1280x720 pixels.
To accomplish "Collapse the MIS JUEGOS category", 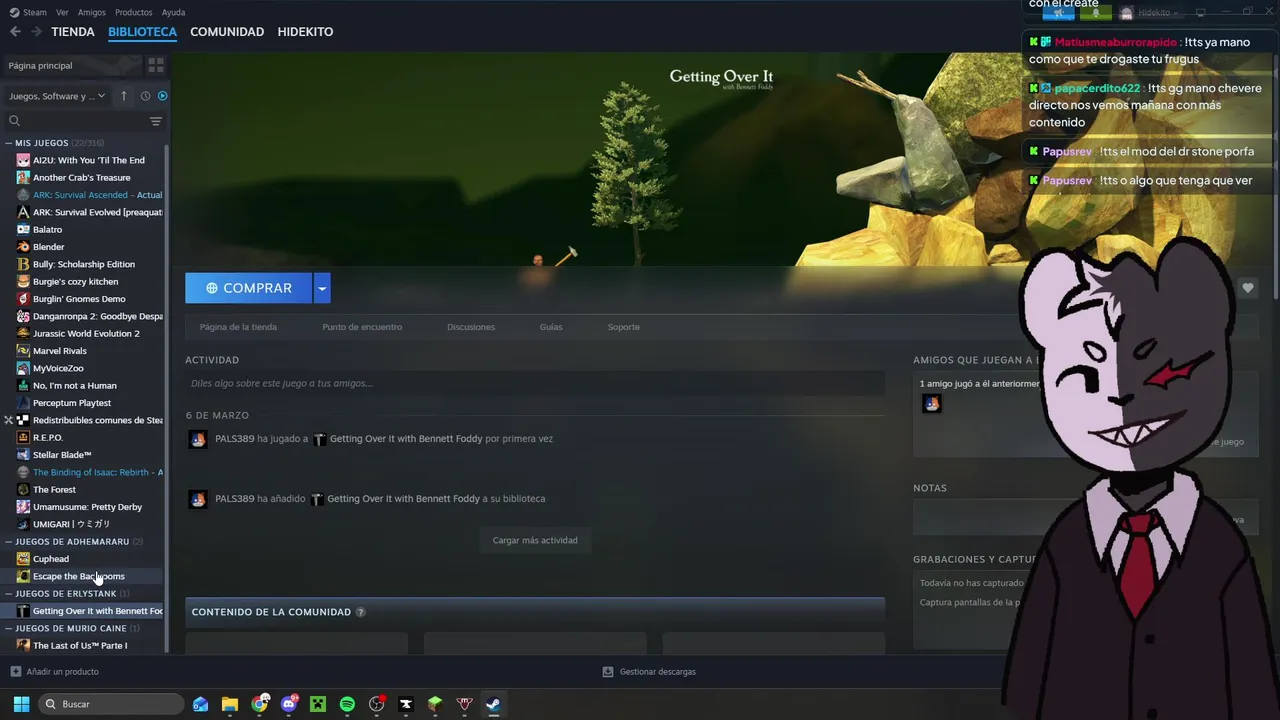I will click(x=9, y=143).
